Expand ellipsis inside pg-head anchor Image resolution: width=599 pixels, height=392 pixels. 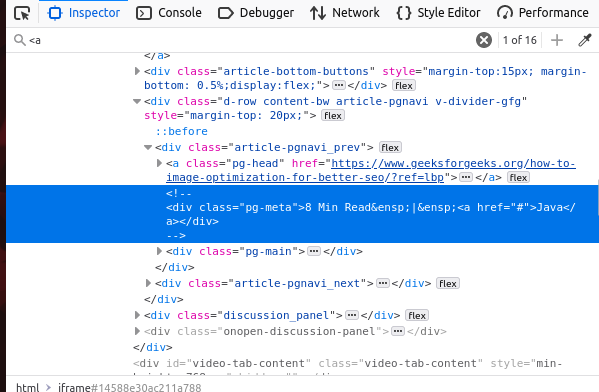coord(466,177)
